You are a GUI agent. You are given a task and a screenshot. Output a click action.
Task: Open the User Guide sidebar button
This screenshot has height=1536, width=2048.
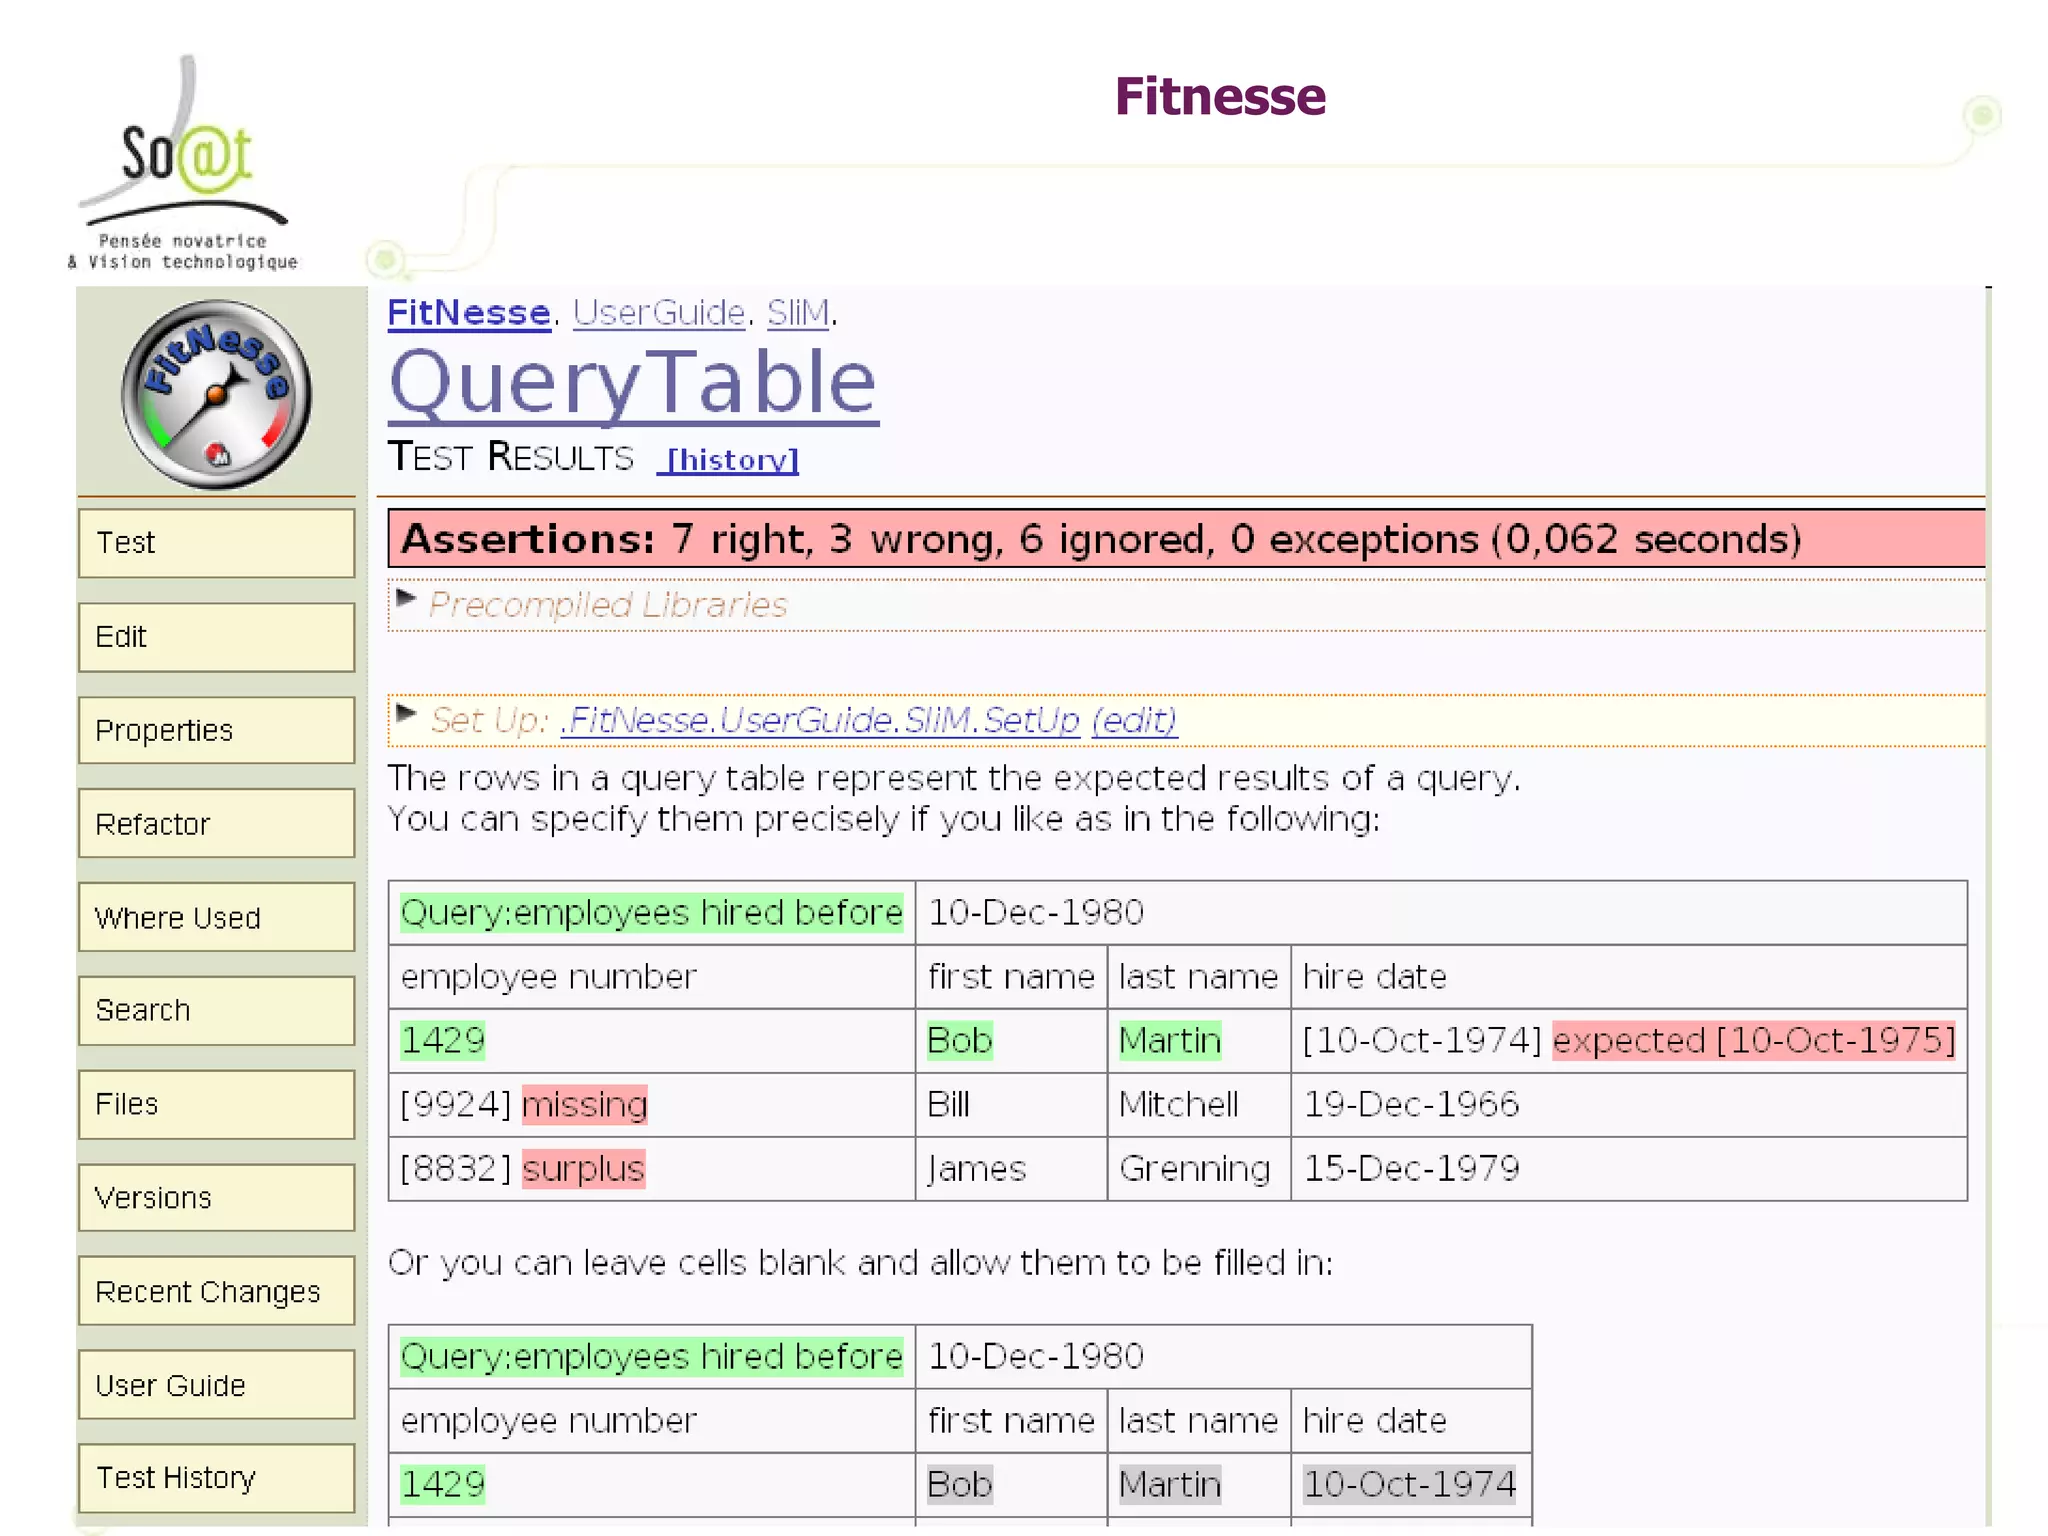click(x=217, y=1386)
